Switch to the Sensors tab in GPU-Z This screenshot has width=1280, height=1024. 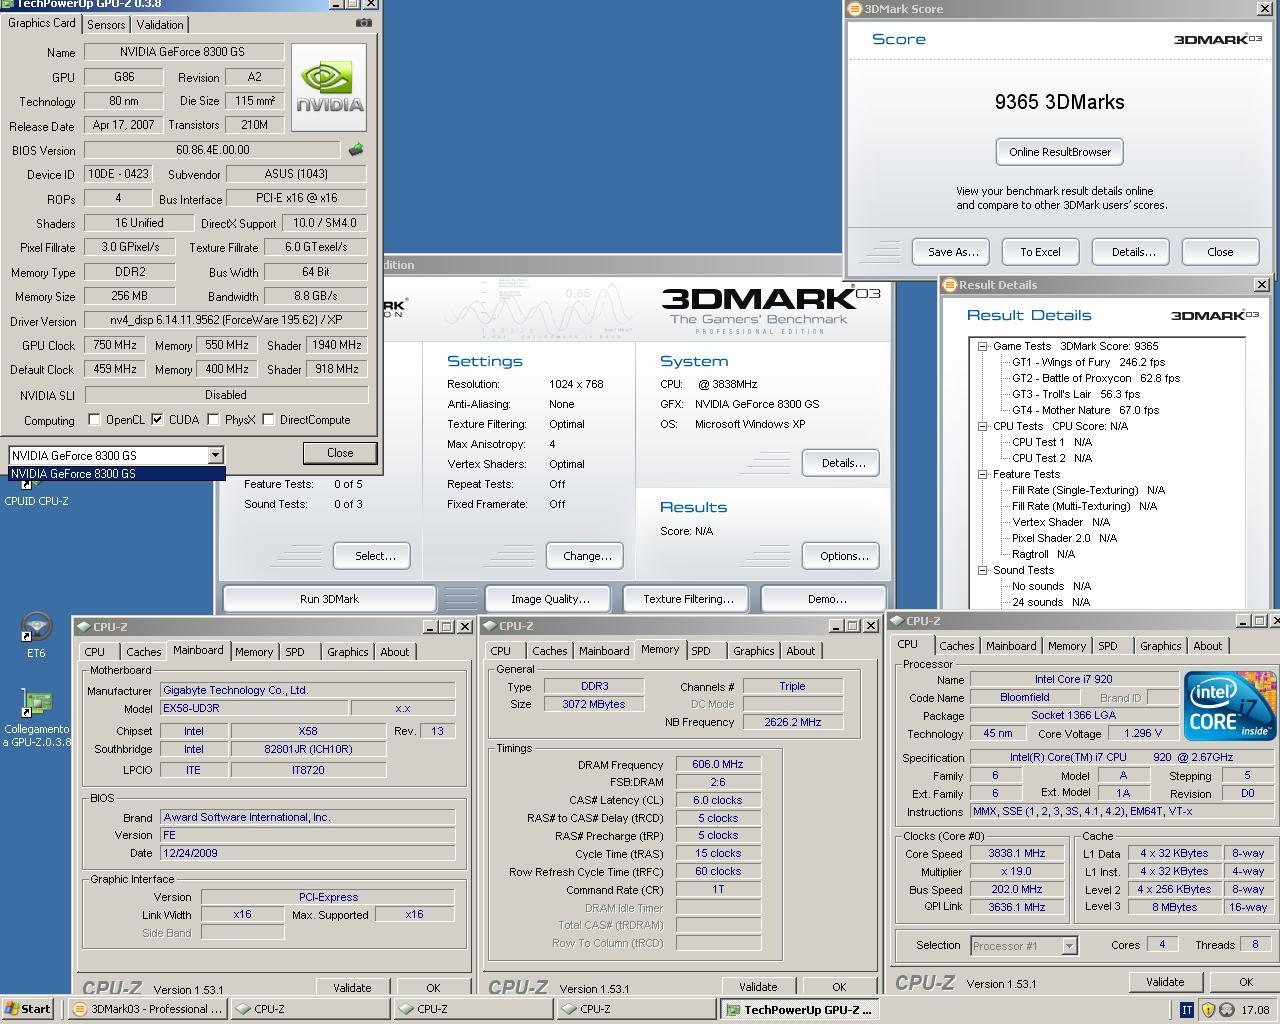click(106, 24)
